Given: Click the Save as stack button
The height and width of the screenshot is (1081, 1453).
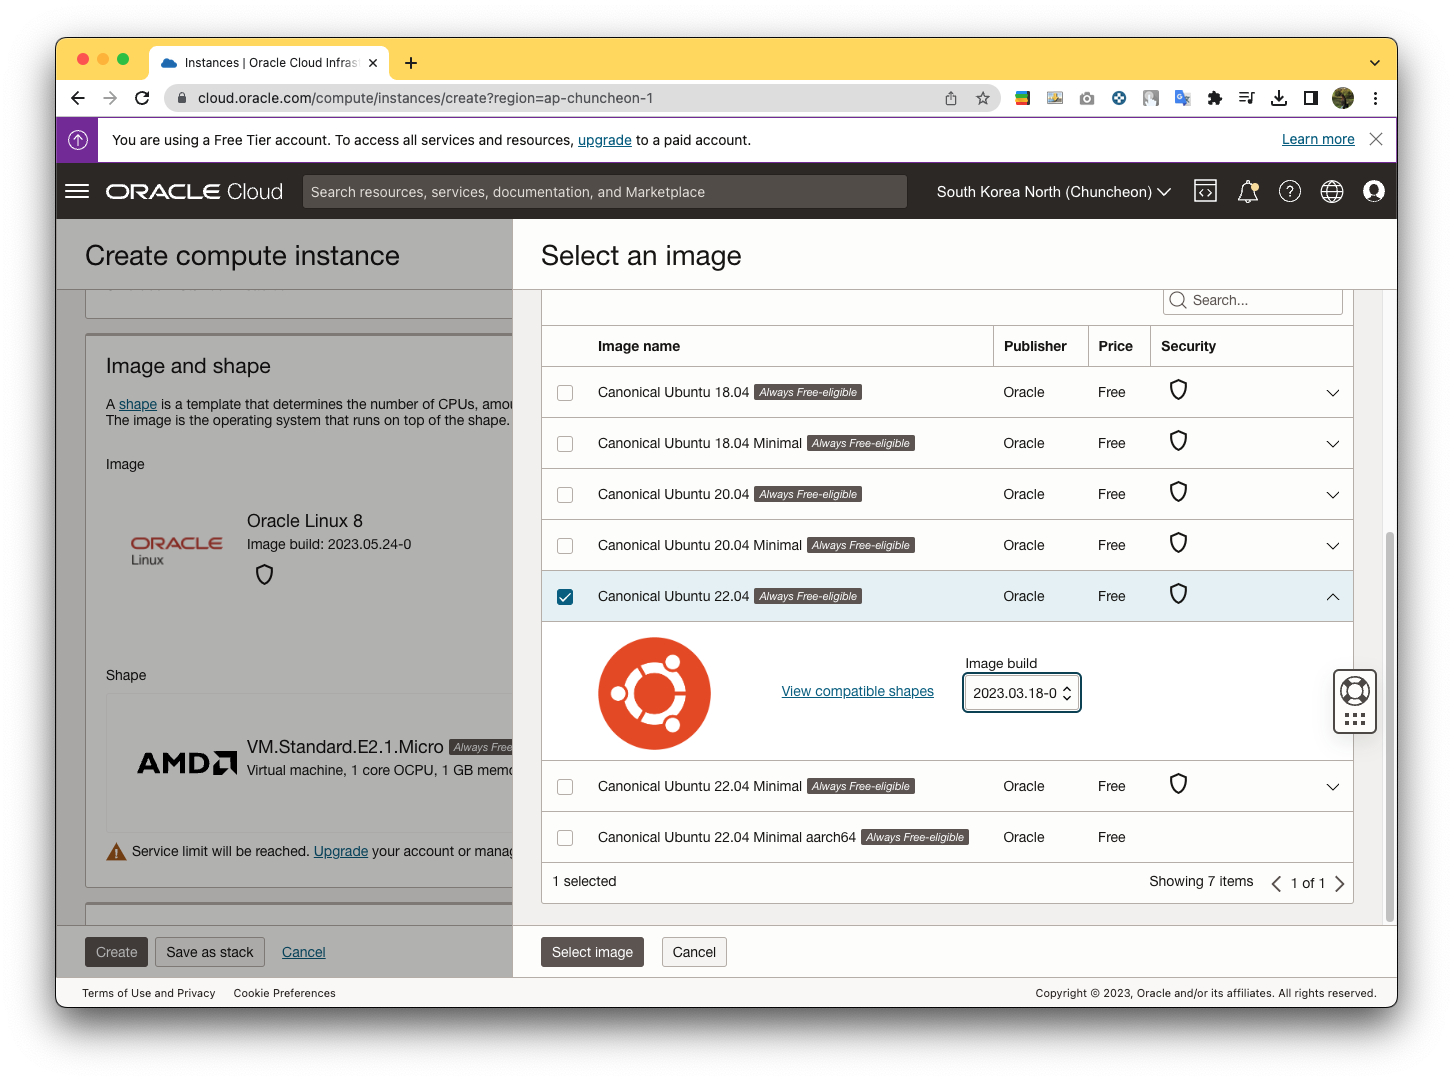Looking at the screenshot, I should 210,952.
